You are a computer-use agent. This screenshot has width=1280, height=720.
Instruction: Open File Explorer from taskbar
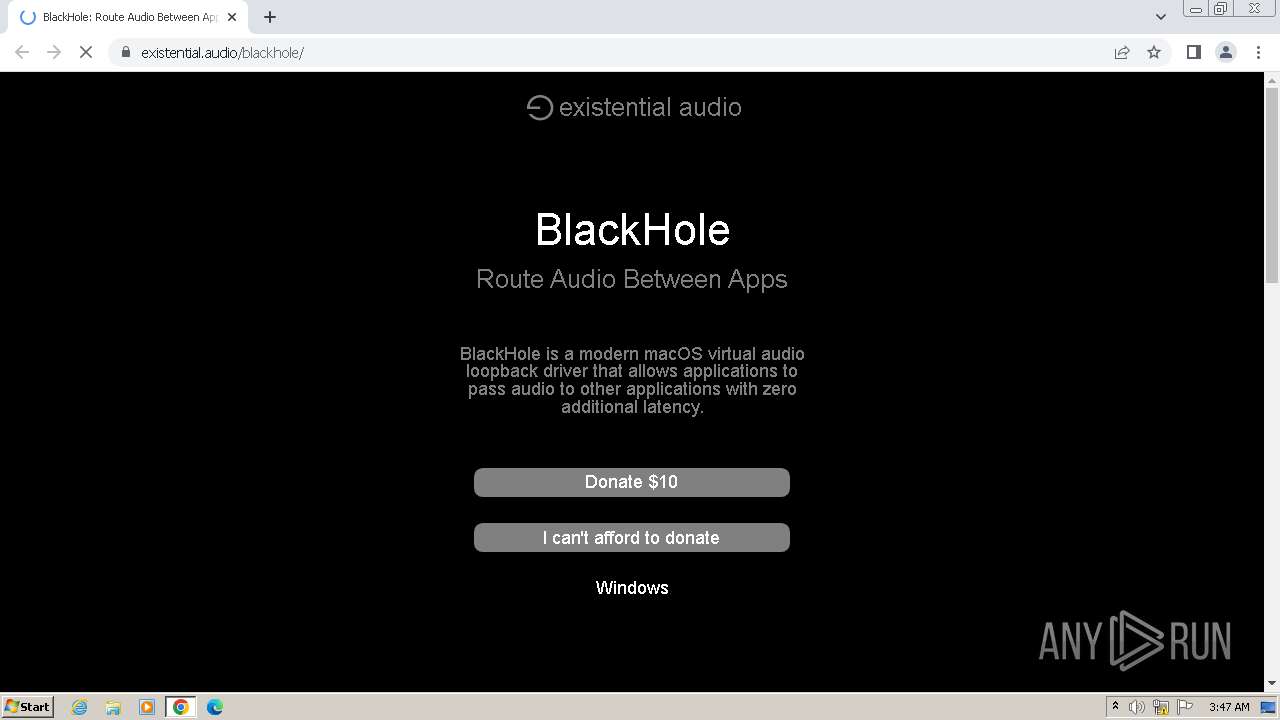tap(113, 707)
